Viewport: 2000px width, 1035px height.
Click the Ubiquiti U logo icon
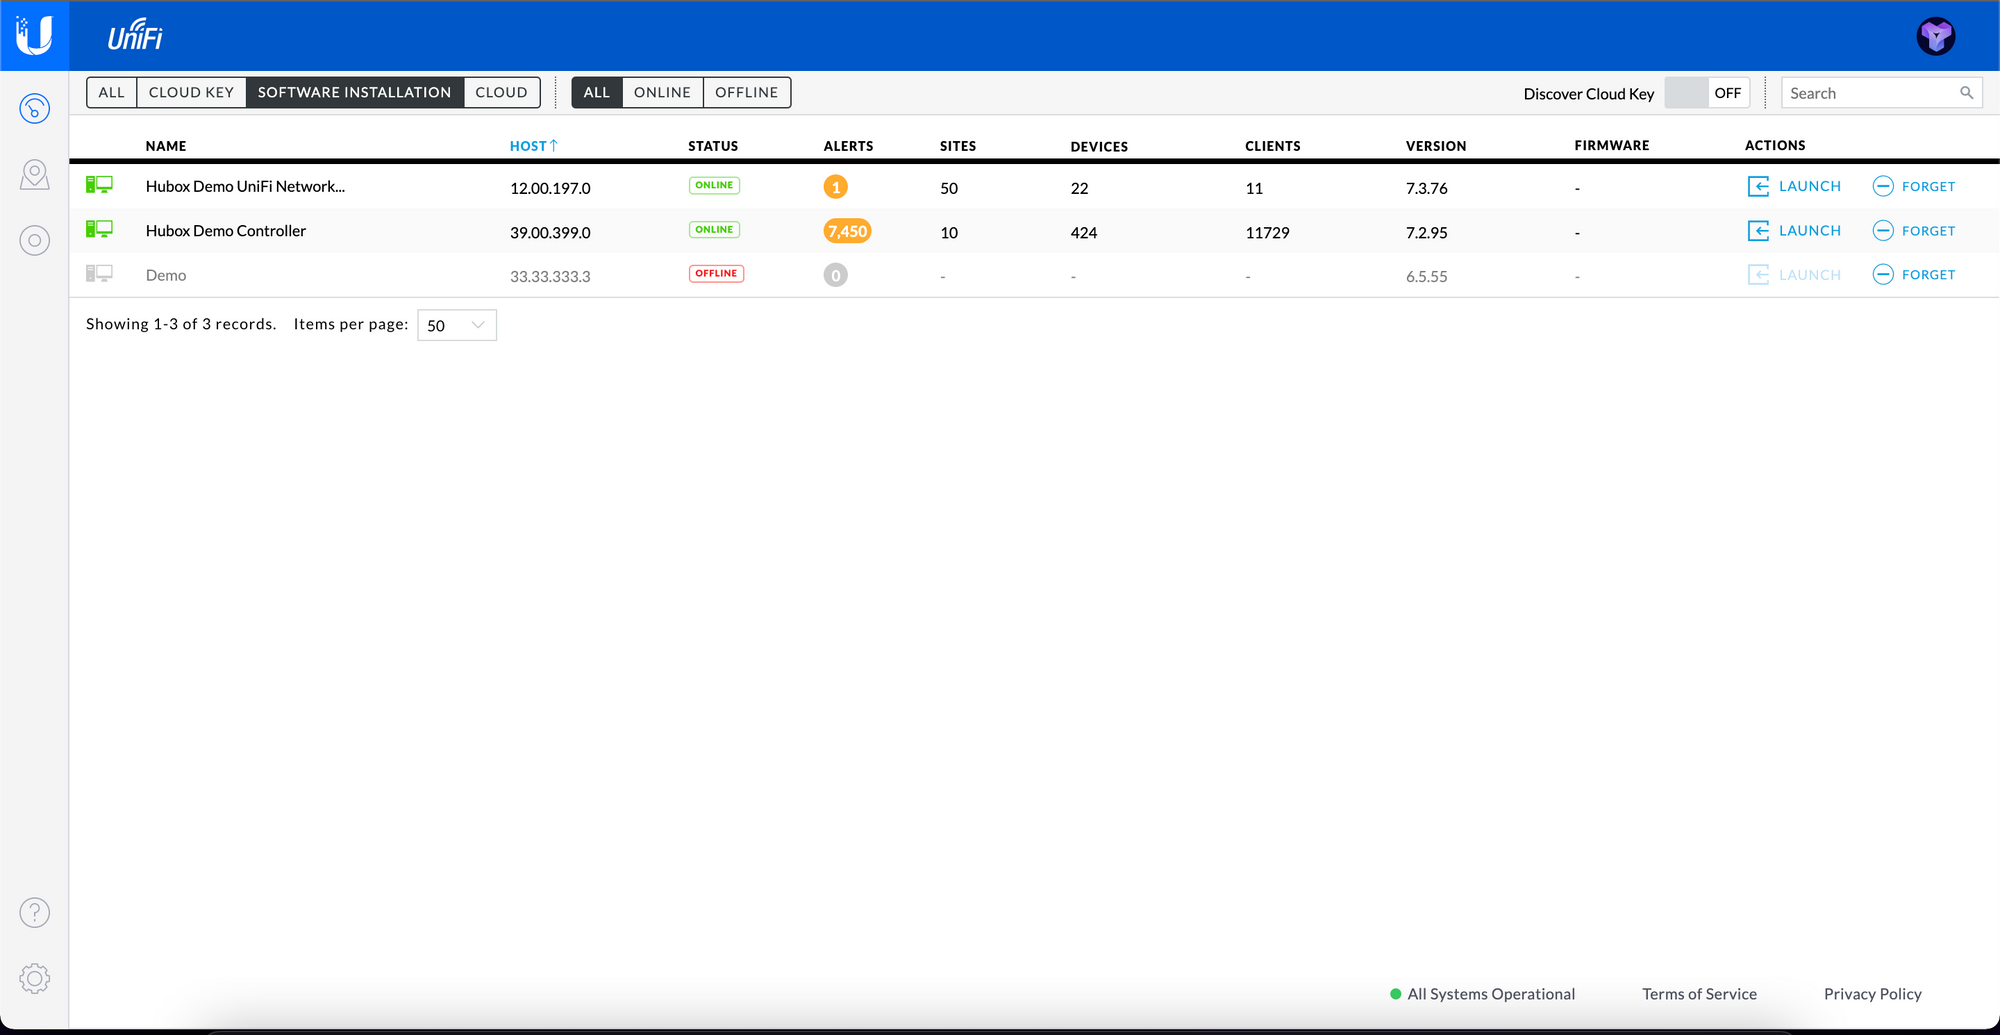(x=34, y=35)
